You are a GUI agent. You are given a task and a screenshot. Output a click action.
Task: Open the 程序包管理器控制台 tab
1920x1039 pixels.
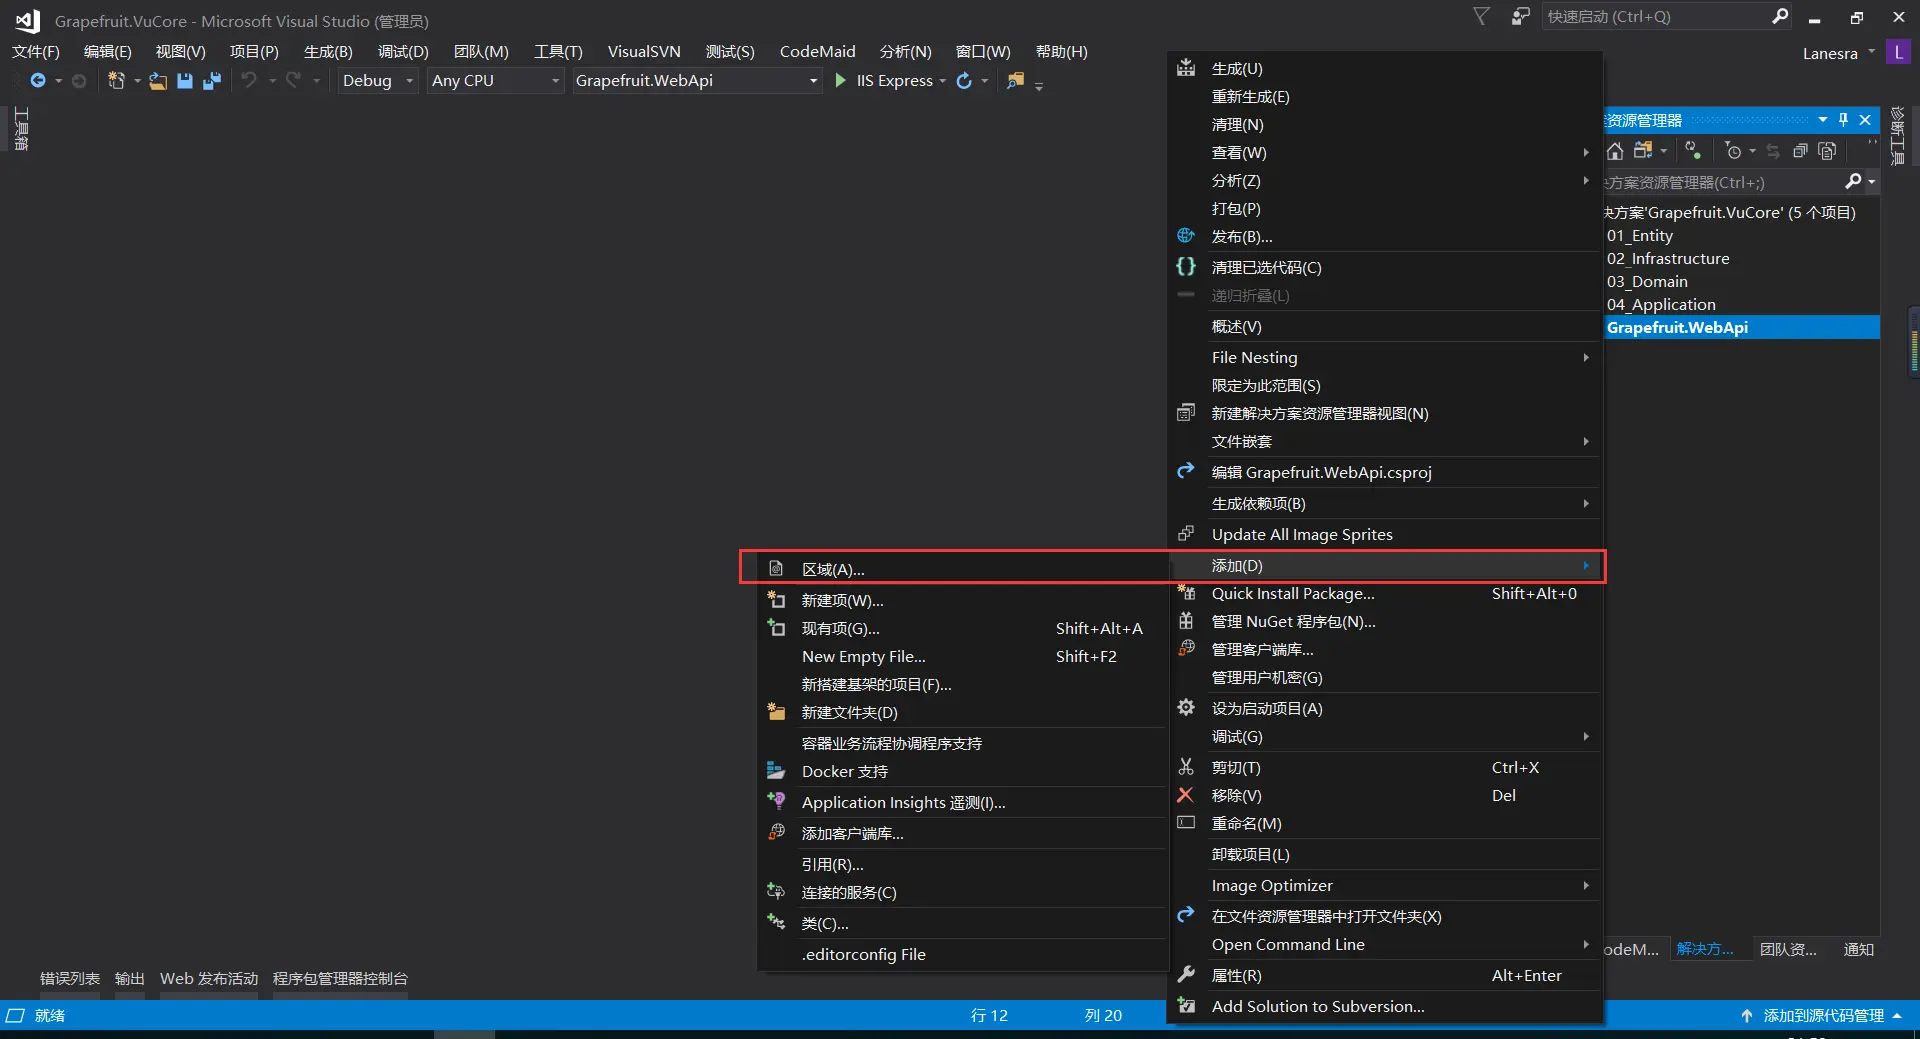tap(340, 978)
